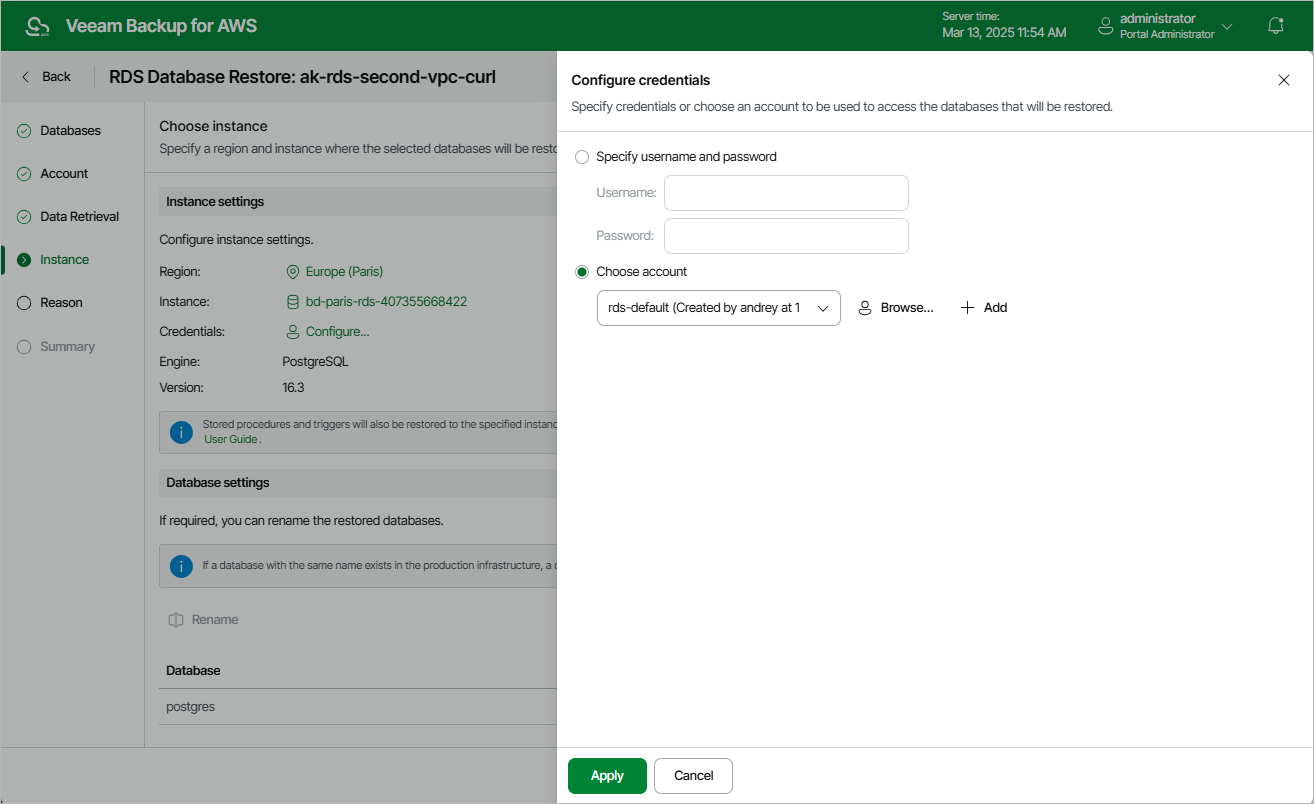Click the Summary step circle icon
This screenshot has width=1314, height=804.
click(x=24, y=347)
